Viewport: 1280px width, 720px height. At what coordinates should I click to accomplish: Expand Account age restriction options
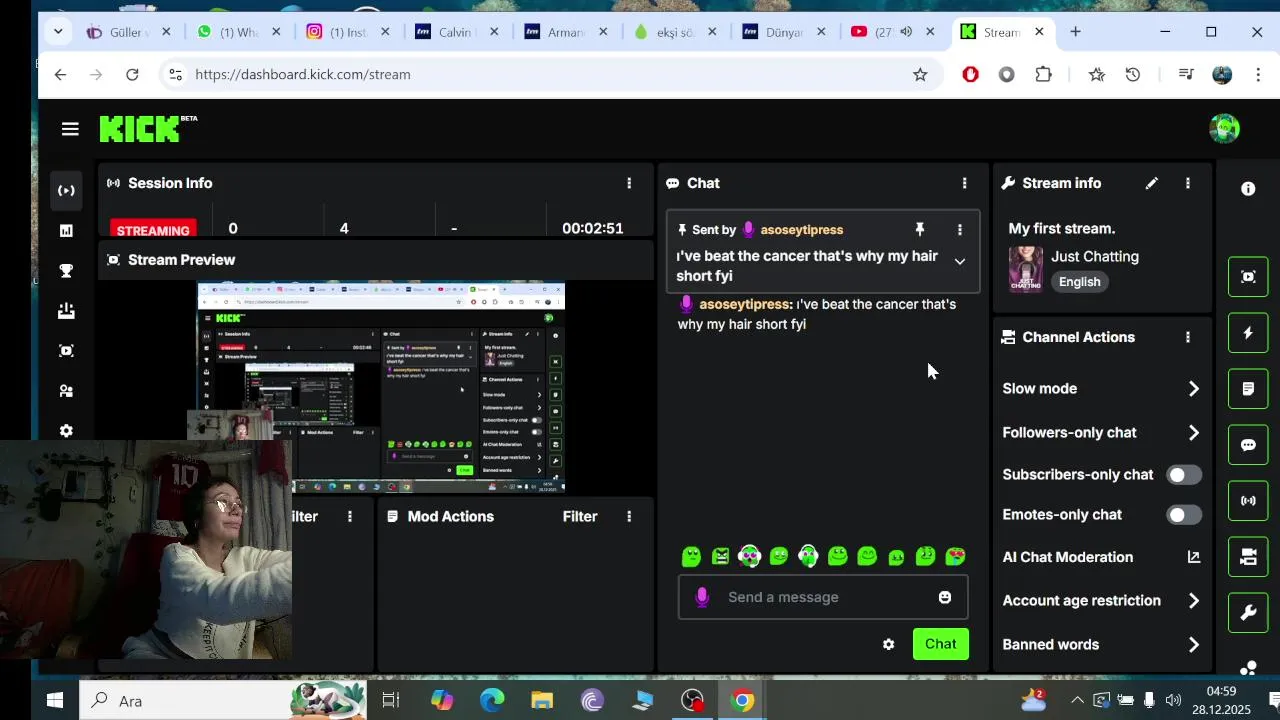click(1193, 601)
